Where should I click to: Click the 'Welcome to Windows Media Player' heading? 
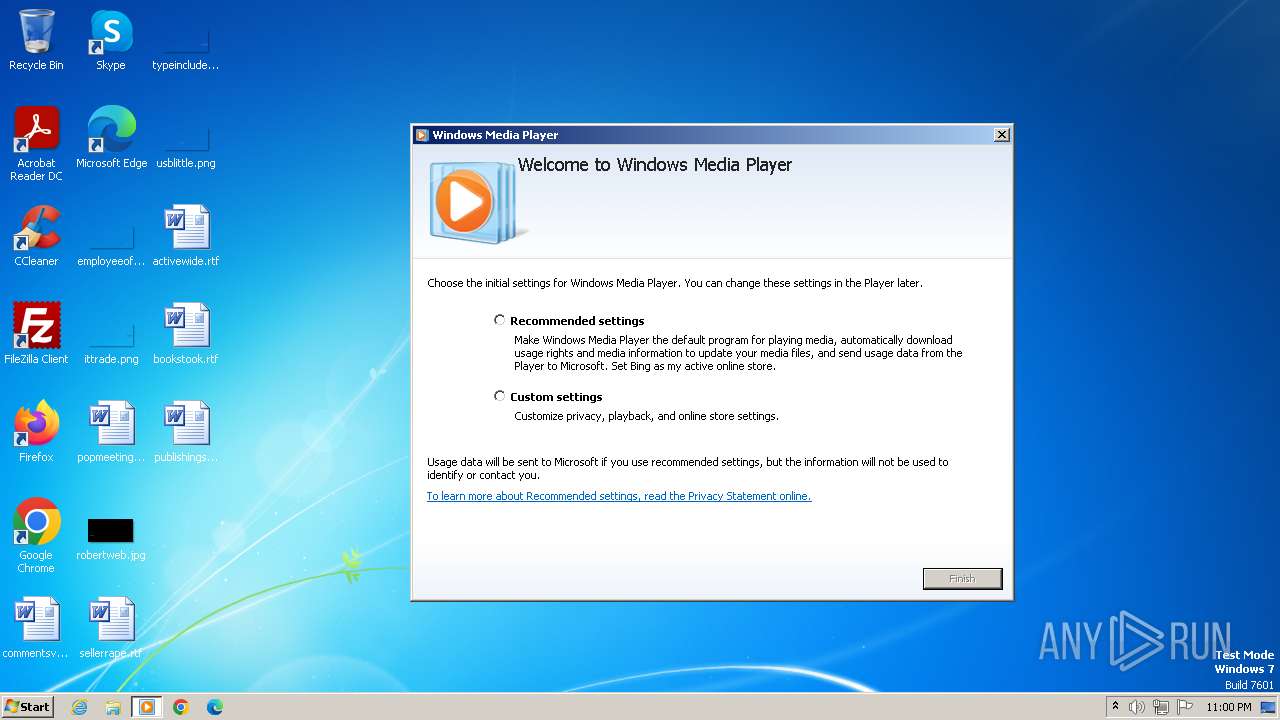tap(654, 165)
